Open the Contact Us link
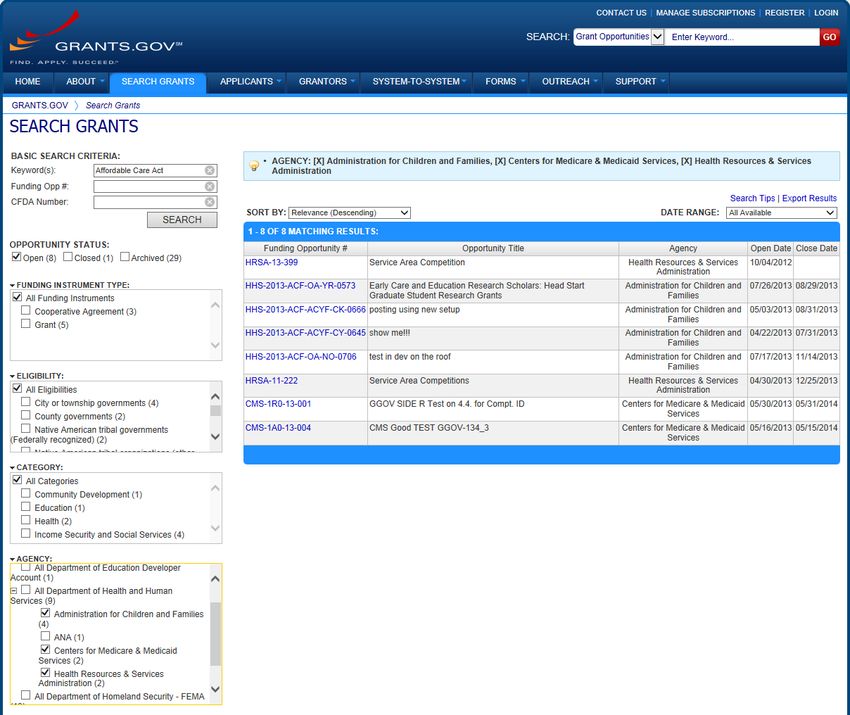The height and width of the screenshot is (715, 850). [x=621, y=13]
